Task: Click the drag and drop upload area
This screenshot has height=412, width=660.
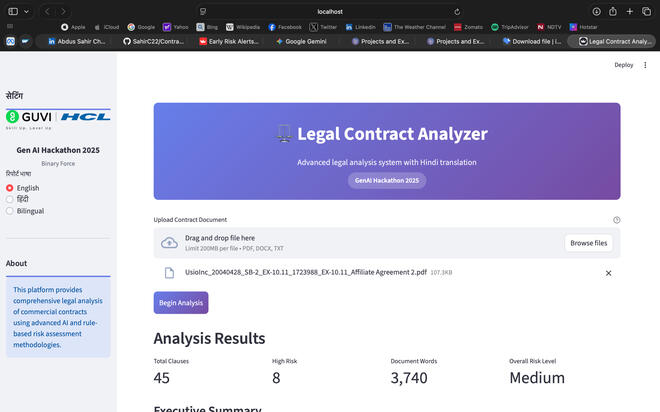Action: (350, 243)
